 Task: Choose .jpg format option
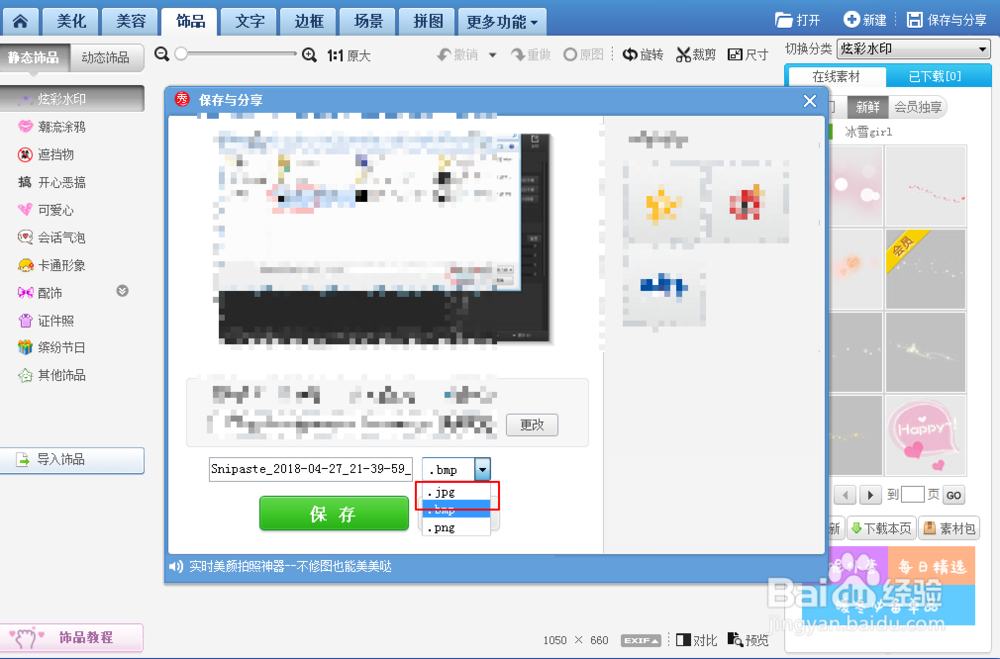coord(457,492)
